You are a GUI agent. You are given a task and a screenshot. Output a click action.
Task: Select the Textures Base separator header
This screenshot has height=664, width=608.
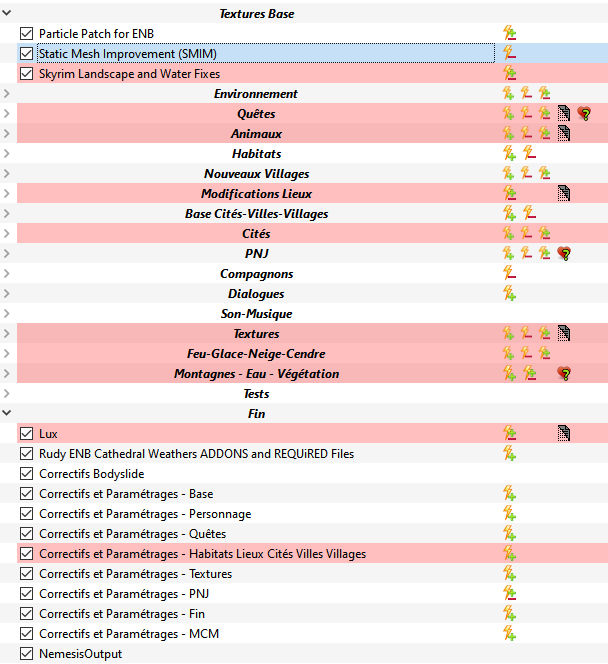[256, 14]
